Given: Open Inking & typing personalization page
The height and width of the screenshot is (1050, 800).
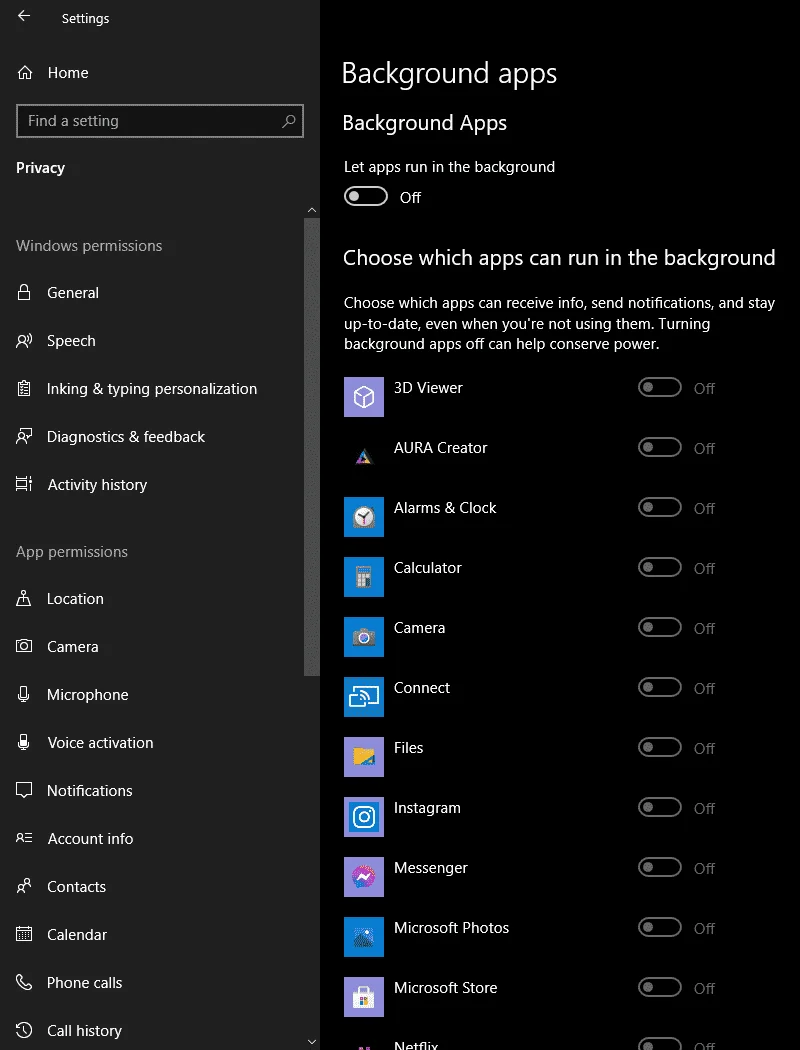Looking at the screenshot, I should point(152,388).
